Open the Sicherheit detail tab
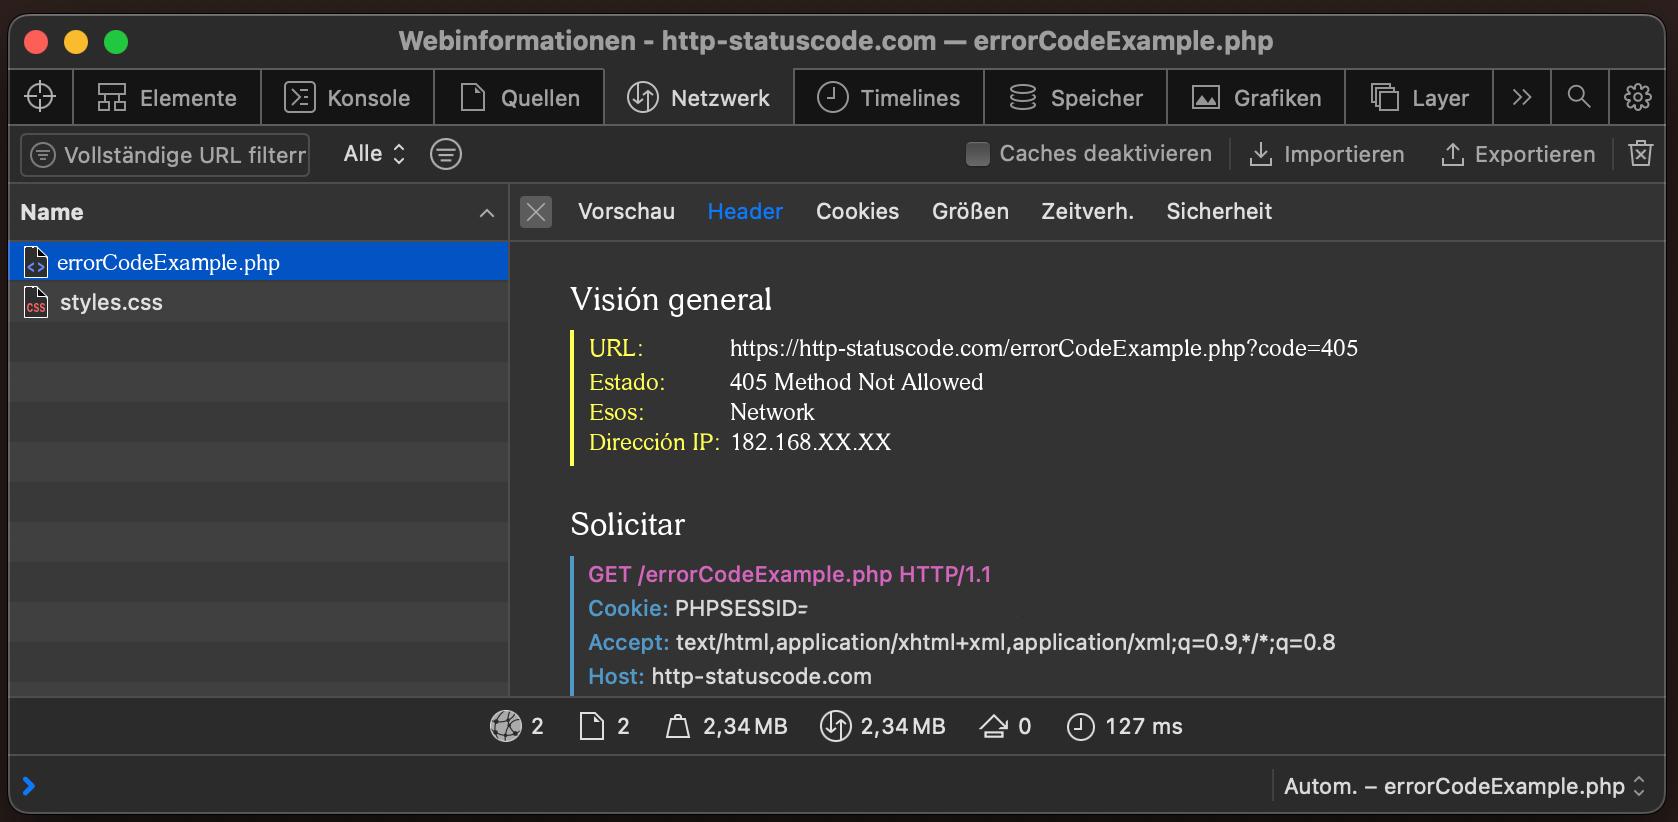The height and width of the screenshot is (822, 1678). [x=1219, y=211]
